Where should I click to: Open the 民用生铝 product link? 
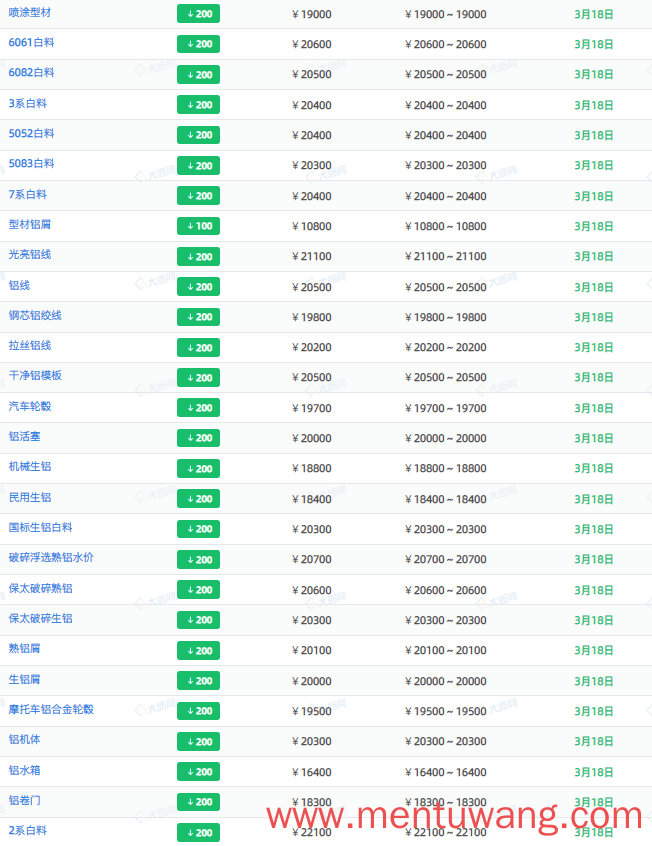coord(30,497)
